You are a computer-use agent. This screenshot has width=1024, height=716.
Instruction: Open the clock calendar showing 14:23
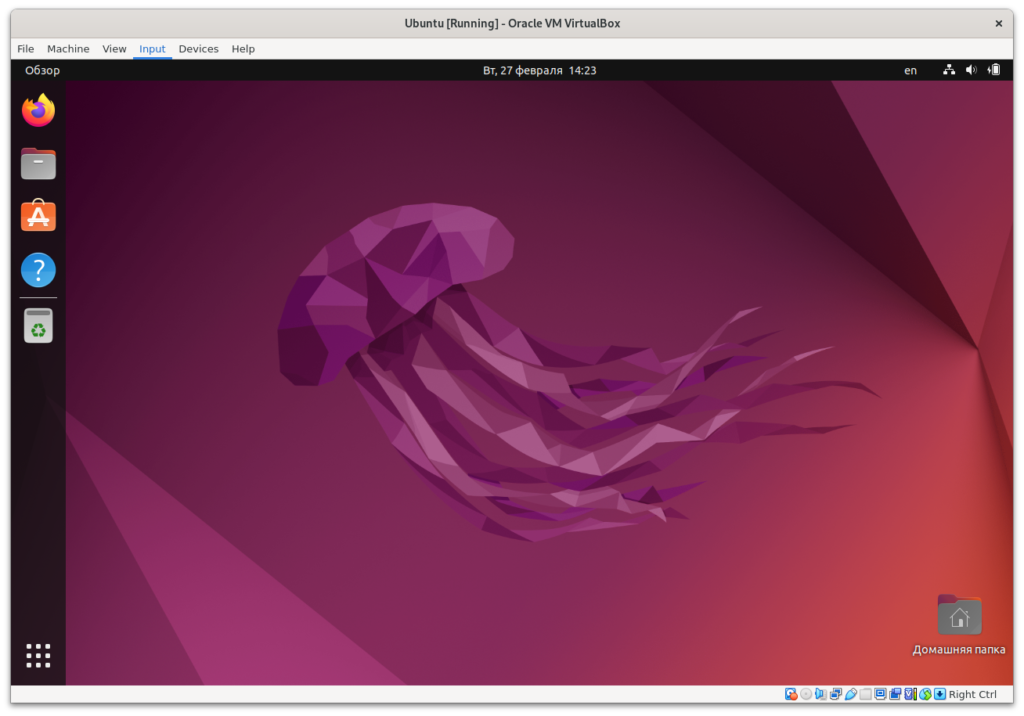tap(539, 71)
